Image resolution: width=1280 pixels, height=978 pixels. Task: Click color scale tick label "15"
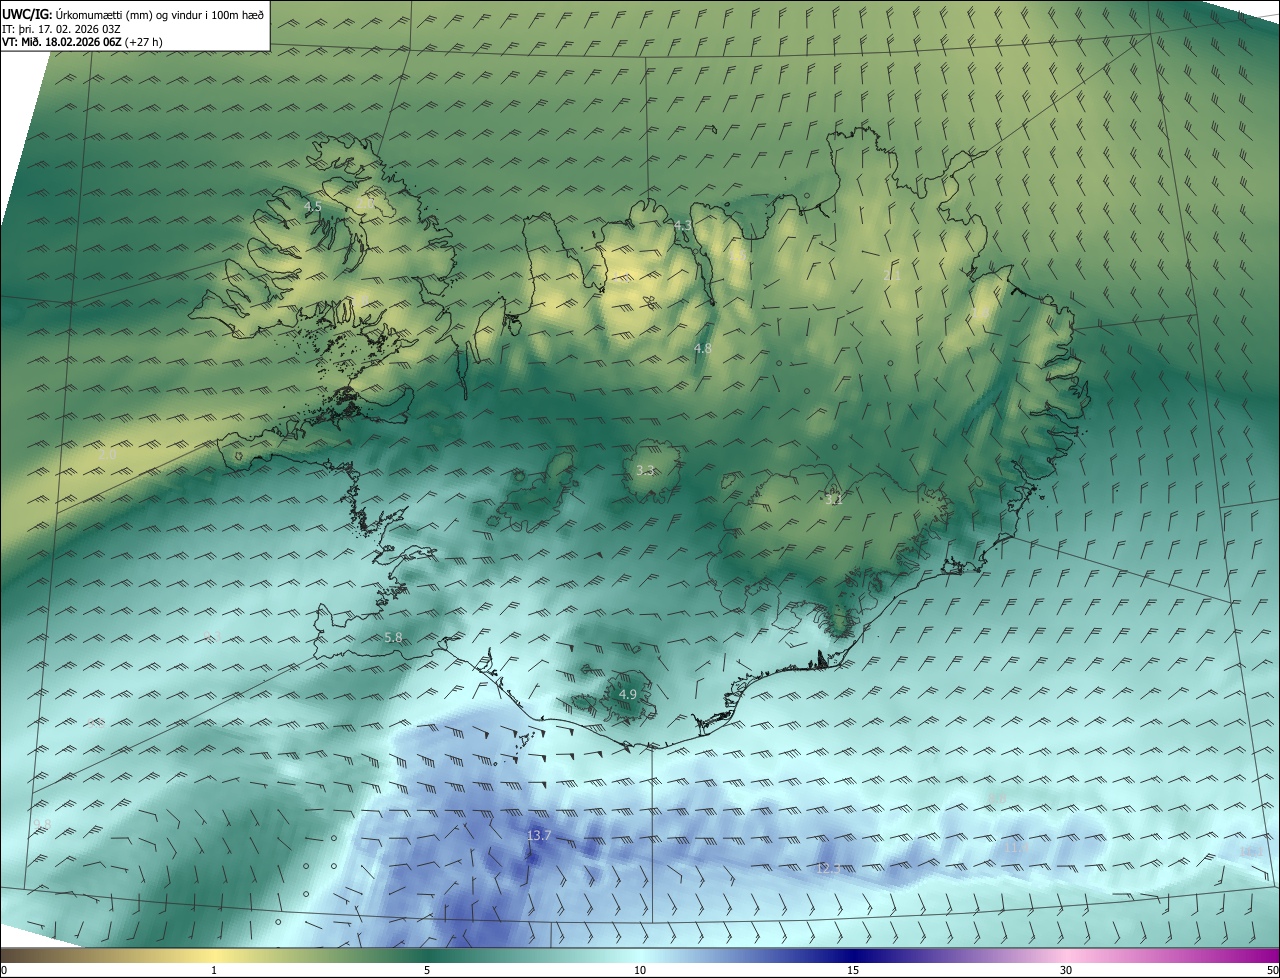(x=853, y=971)
